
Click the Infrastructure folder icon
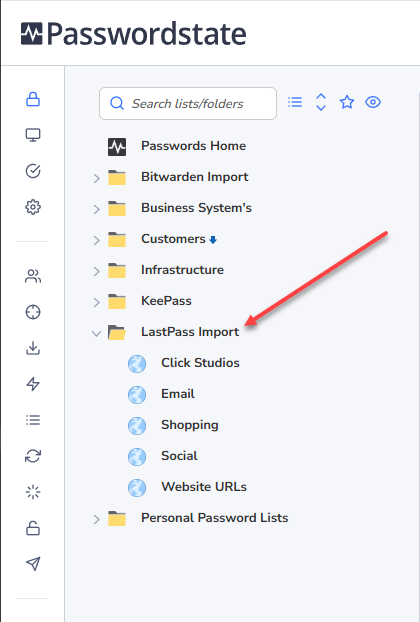pos(117,271)
